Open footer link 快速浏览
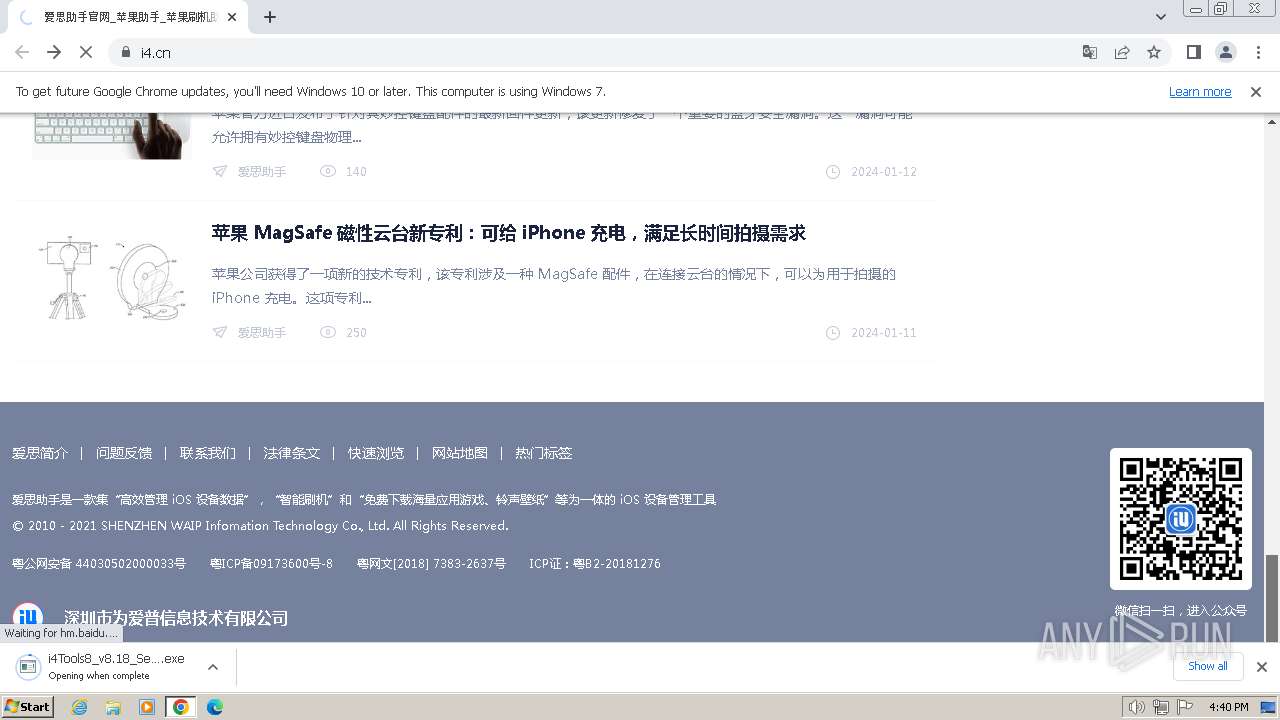 (376, 453)
